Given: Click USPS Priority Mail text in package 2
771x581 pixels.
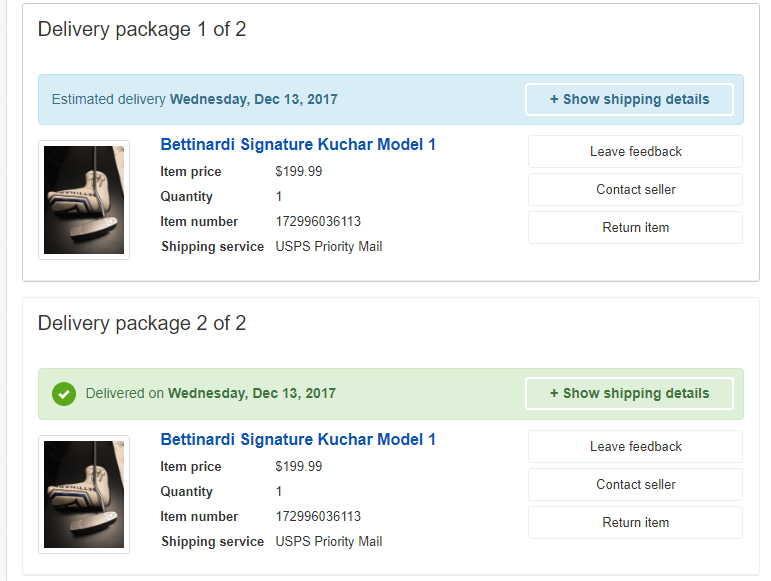Looking at the screenshot, I should coord(329,542).
